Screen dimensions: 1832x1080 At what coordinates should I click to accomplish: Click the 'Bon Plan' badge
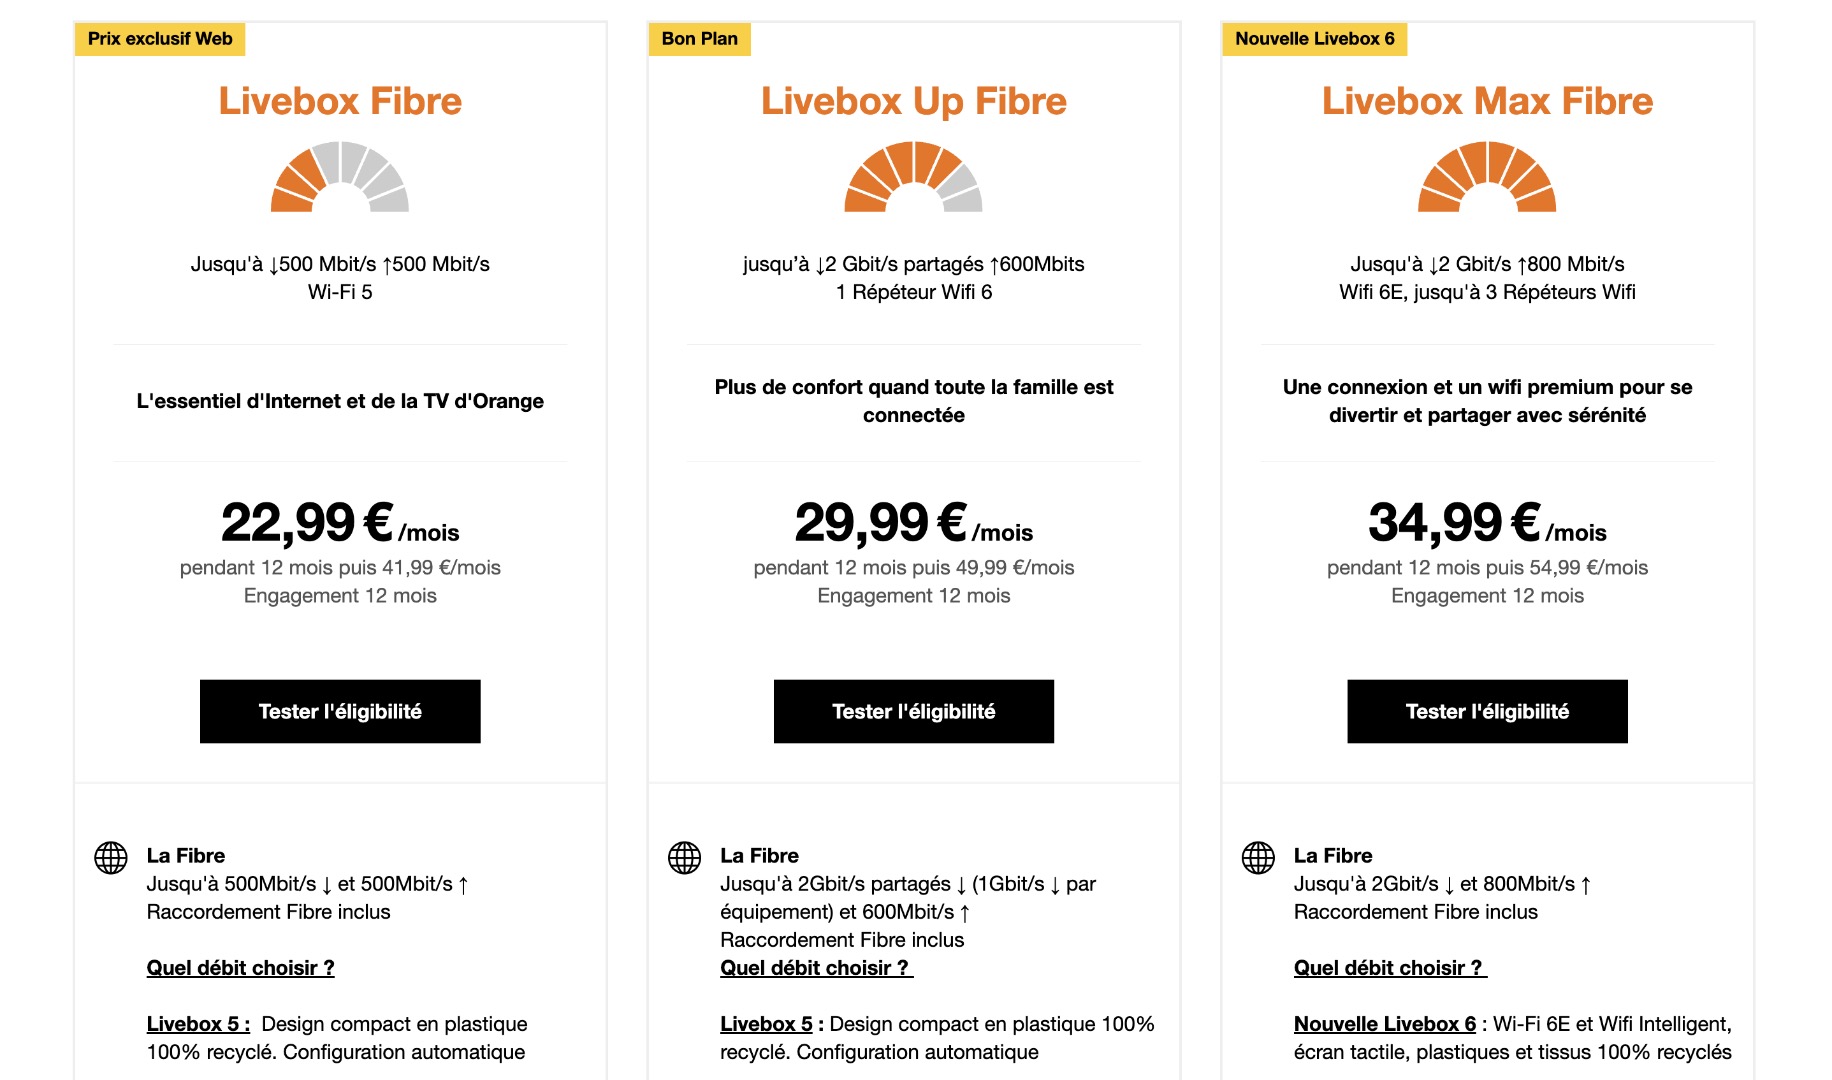[700, 39]
